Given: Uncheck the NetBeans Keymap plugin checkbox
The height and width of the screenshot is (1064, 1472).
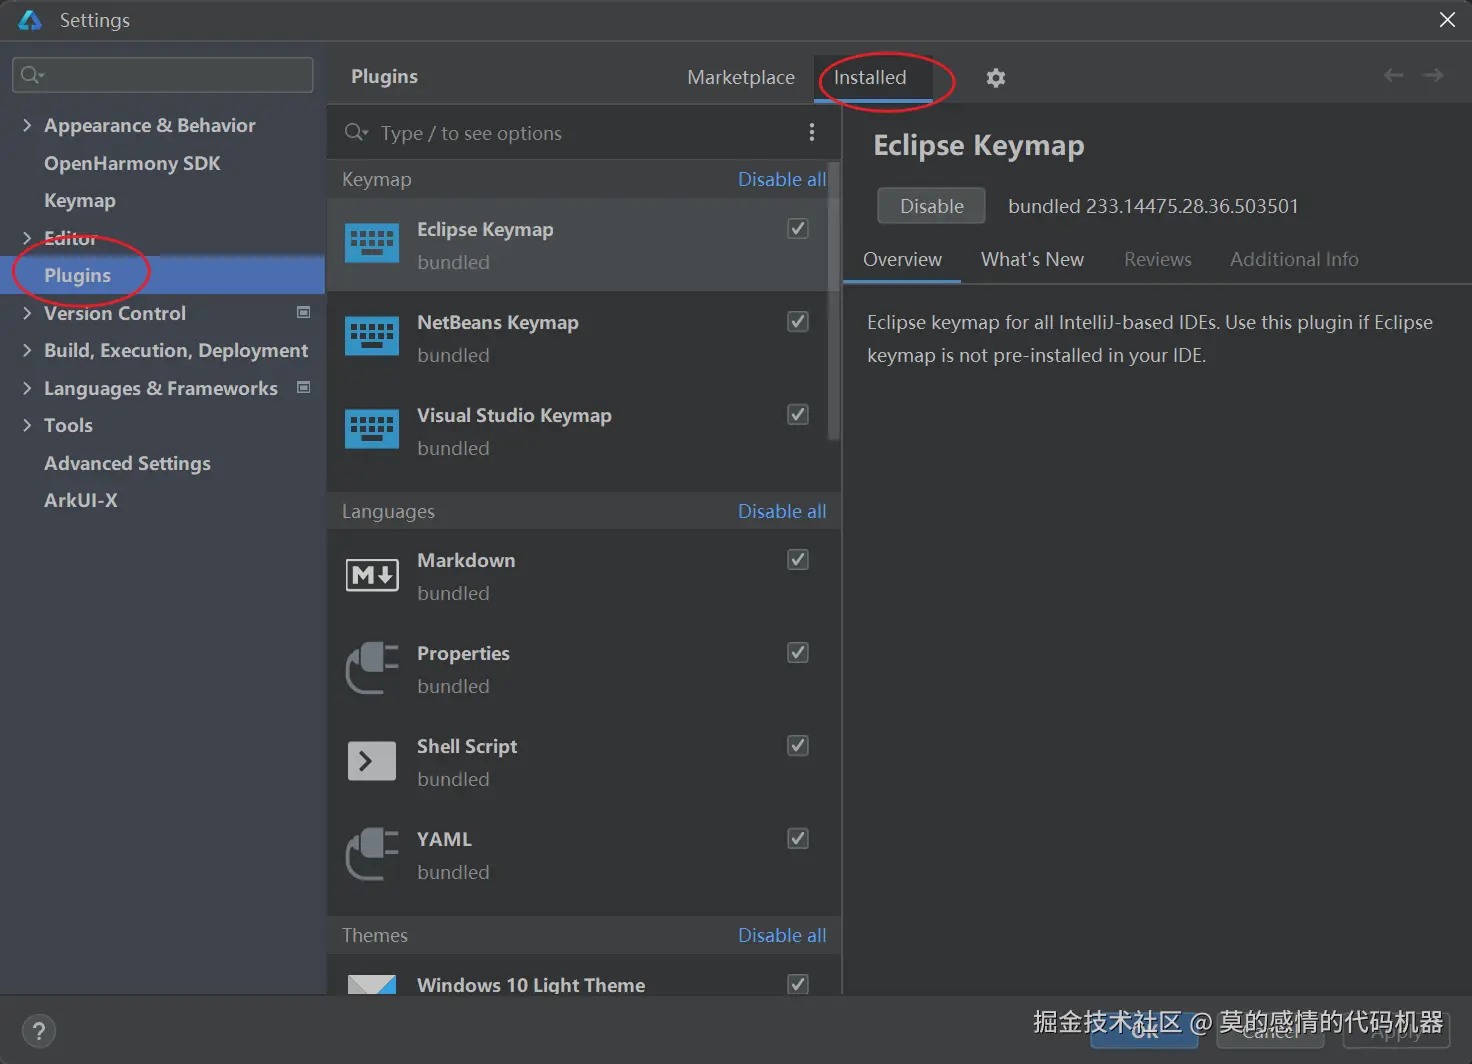Looking at the screenshot, I should pyautogui.click(x=798, y=321).
